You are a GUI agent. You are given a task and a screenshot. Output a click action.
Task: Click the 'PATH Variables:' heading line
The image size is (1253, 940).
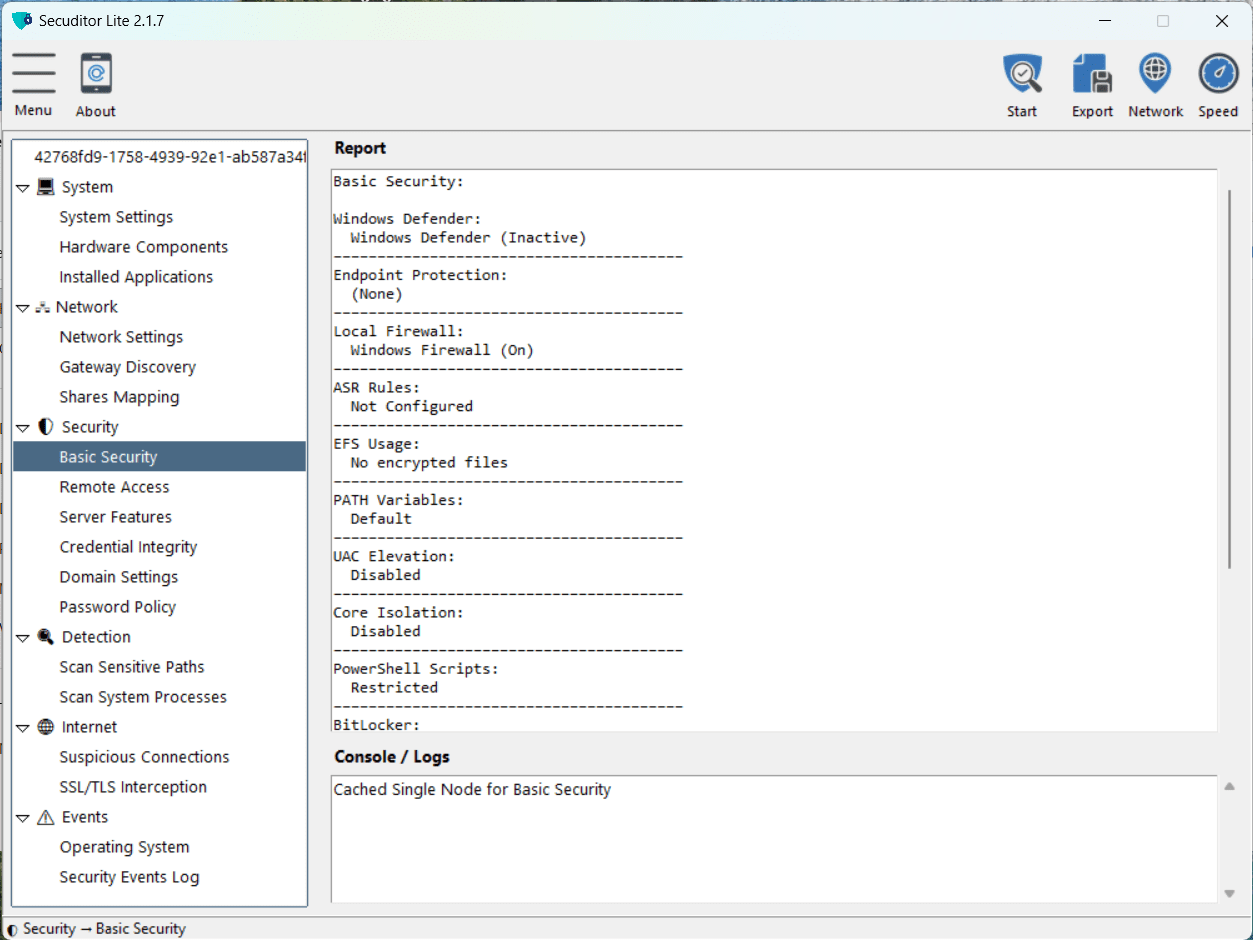[x=398, y=500]
